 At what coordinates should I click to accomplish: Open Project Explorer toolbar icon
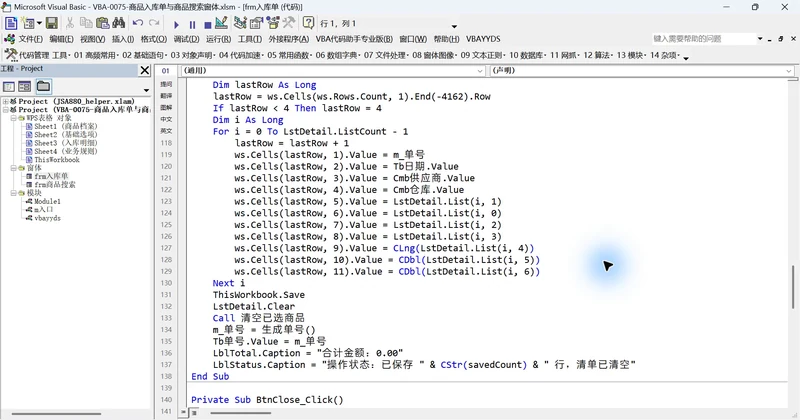(x=240, y=23)
